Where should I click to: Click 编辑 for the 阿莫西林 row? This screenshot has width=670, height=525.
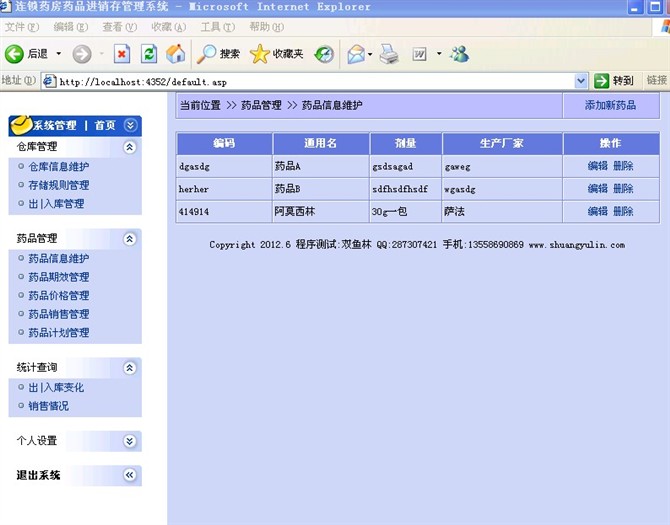[597, 211]
